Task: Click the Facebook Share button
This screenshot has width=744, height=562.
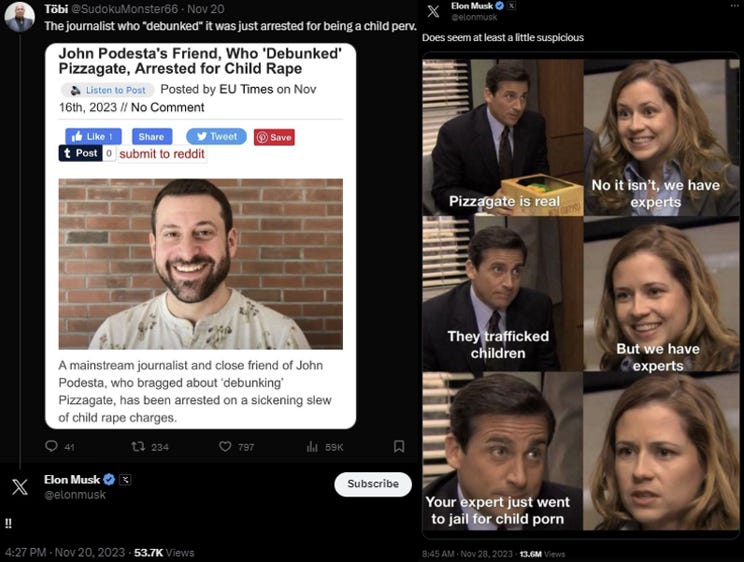Action: (152, 137)
